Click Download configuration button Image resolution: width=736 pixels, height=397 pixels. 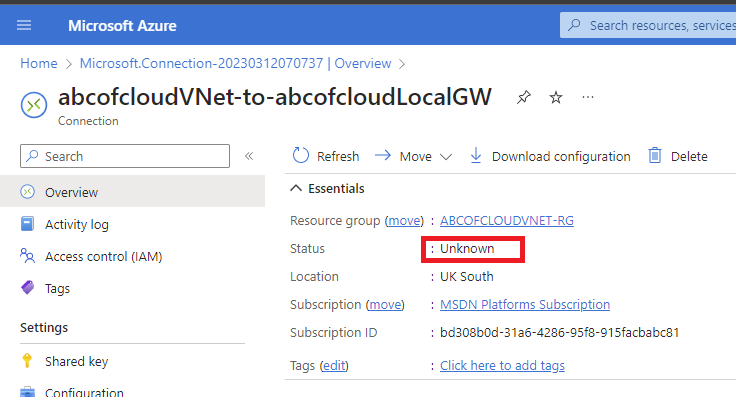coord(550,156)
